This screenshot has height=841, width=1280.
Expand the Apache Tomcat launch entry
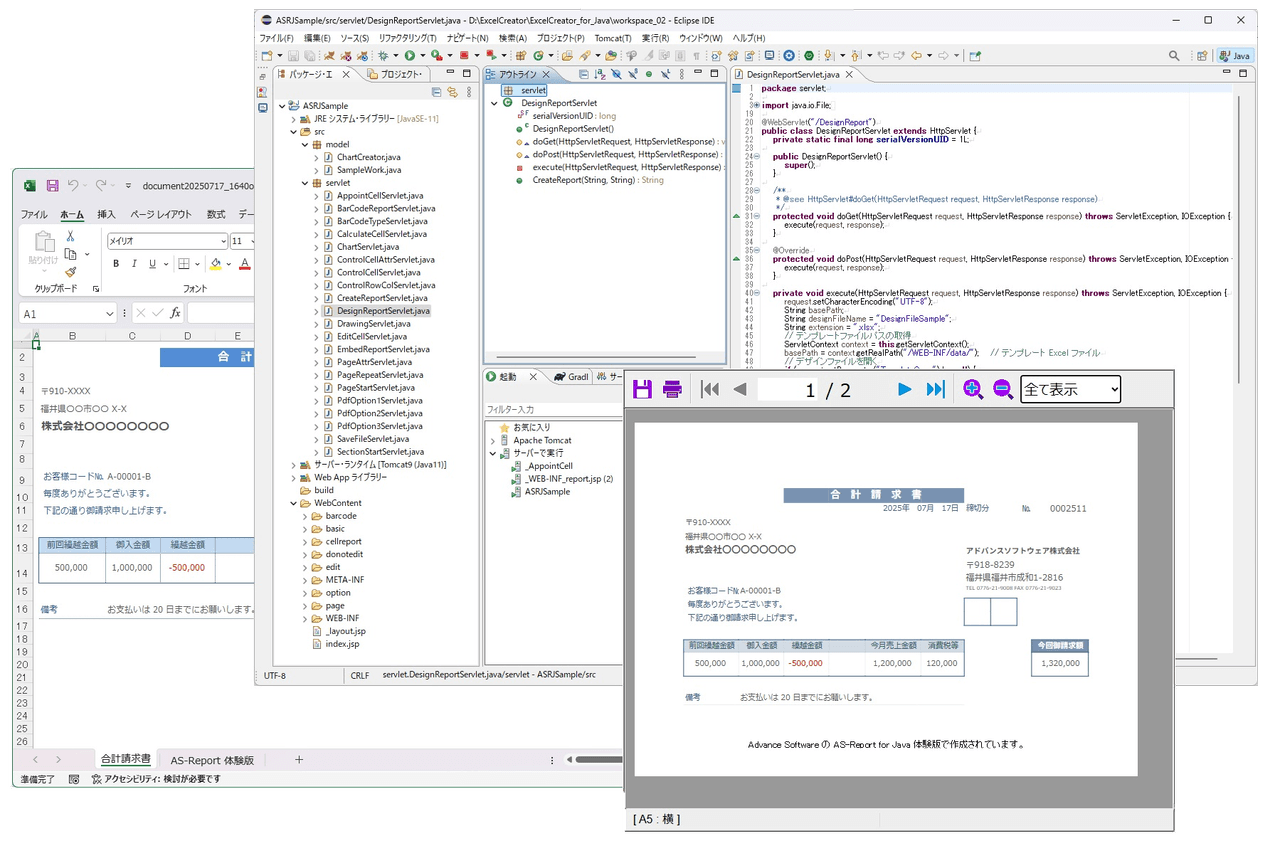(493, 440)
